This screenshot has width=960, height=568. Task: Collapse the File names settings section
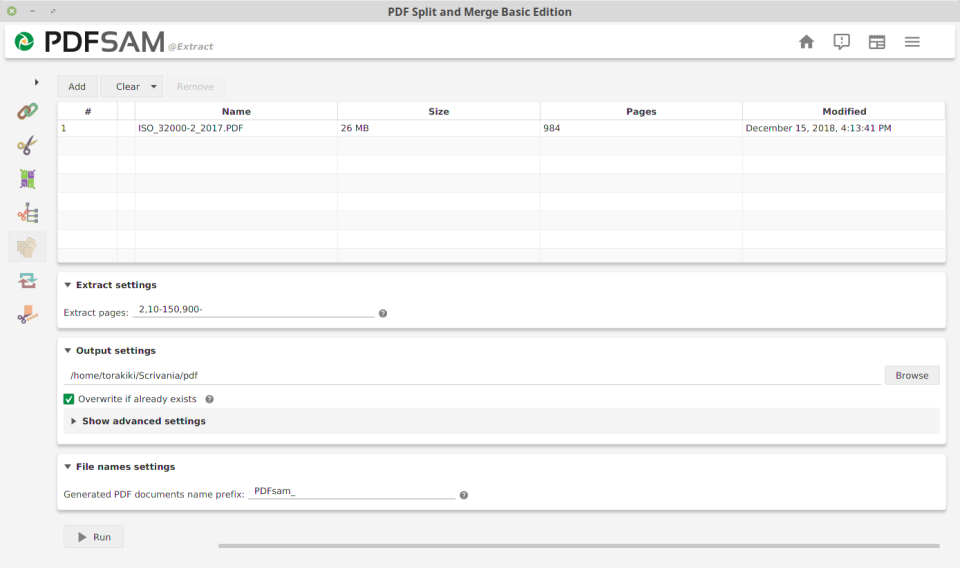pos(68,466)
